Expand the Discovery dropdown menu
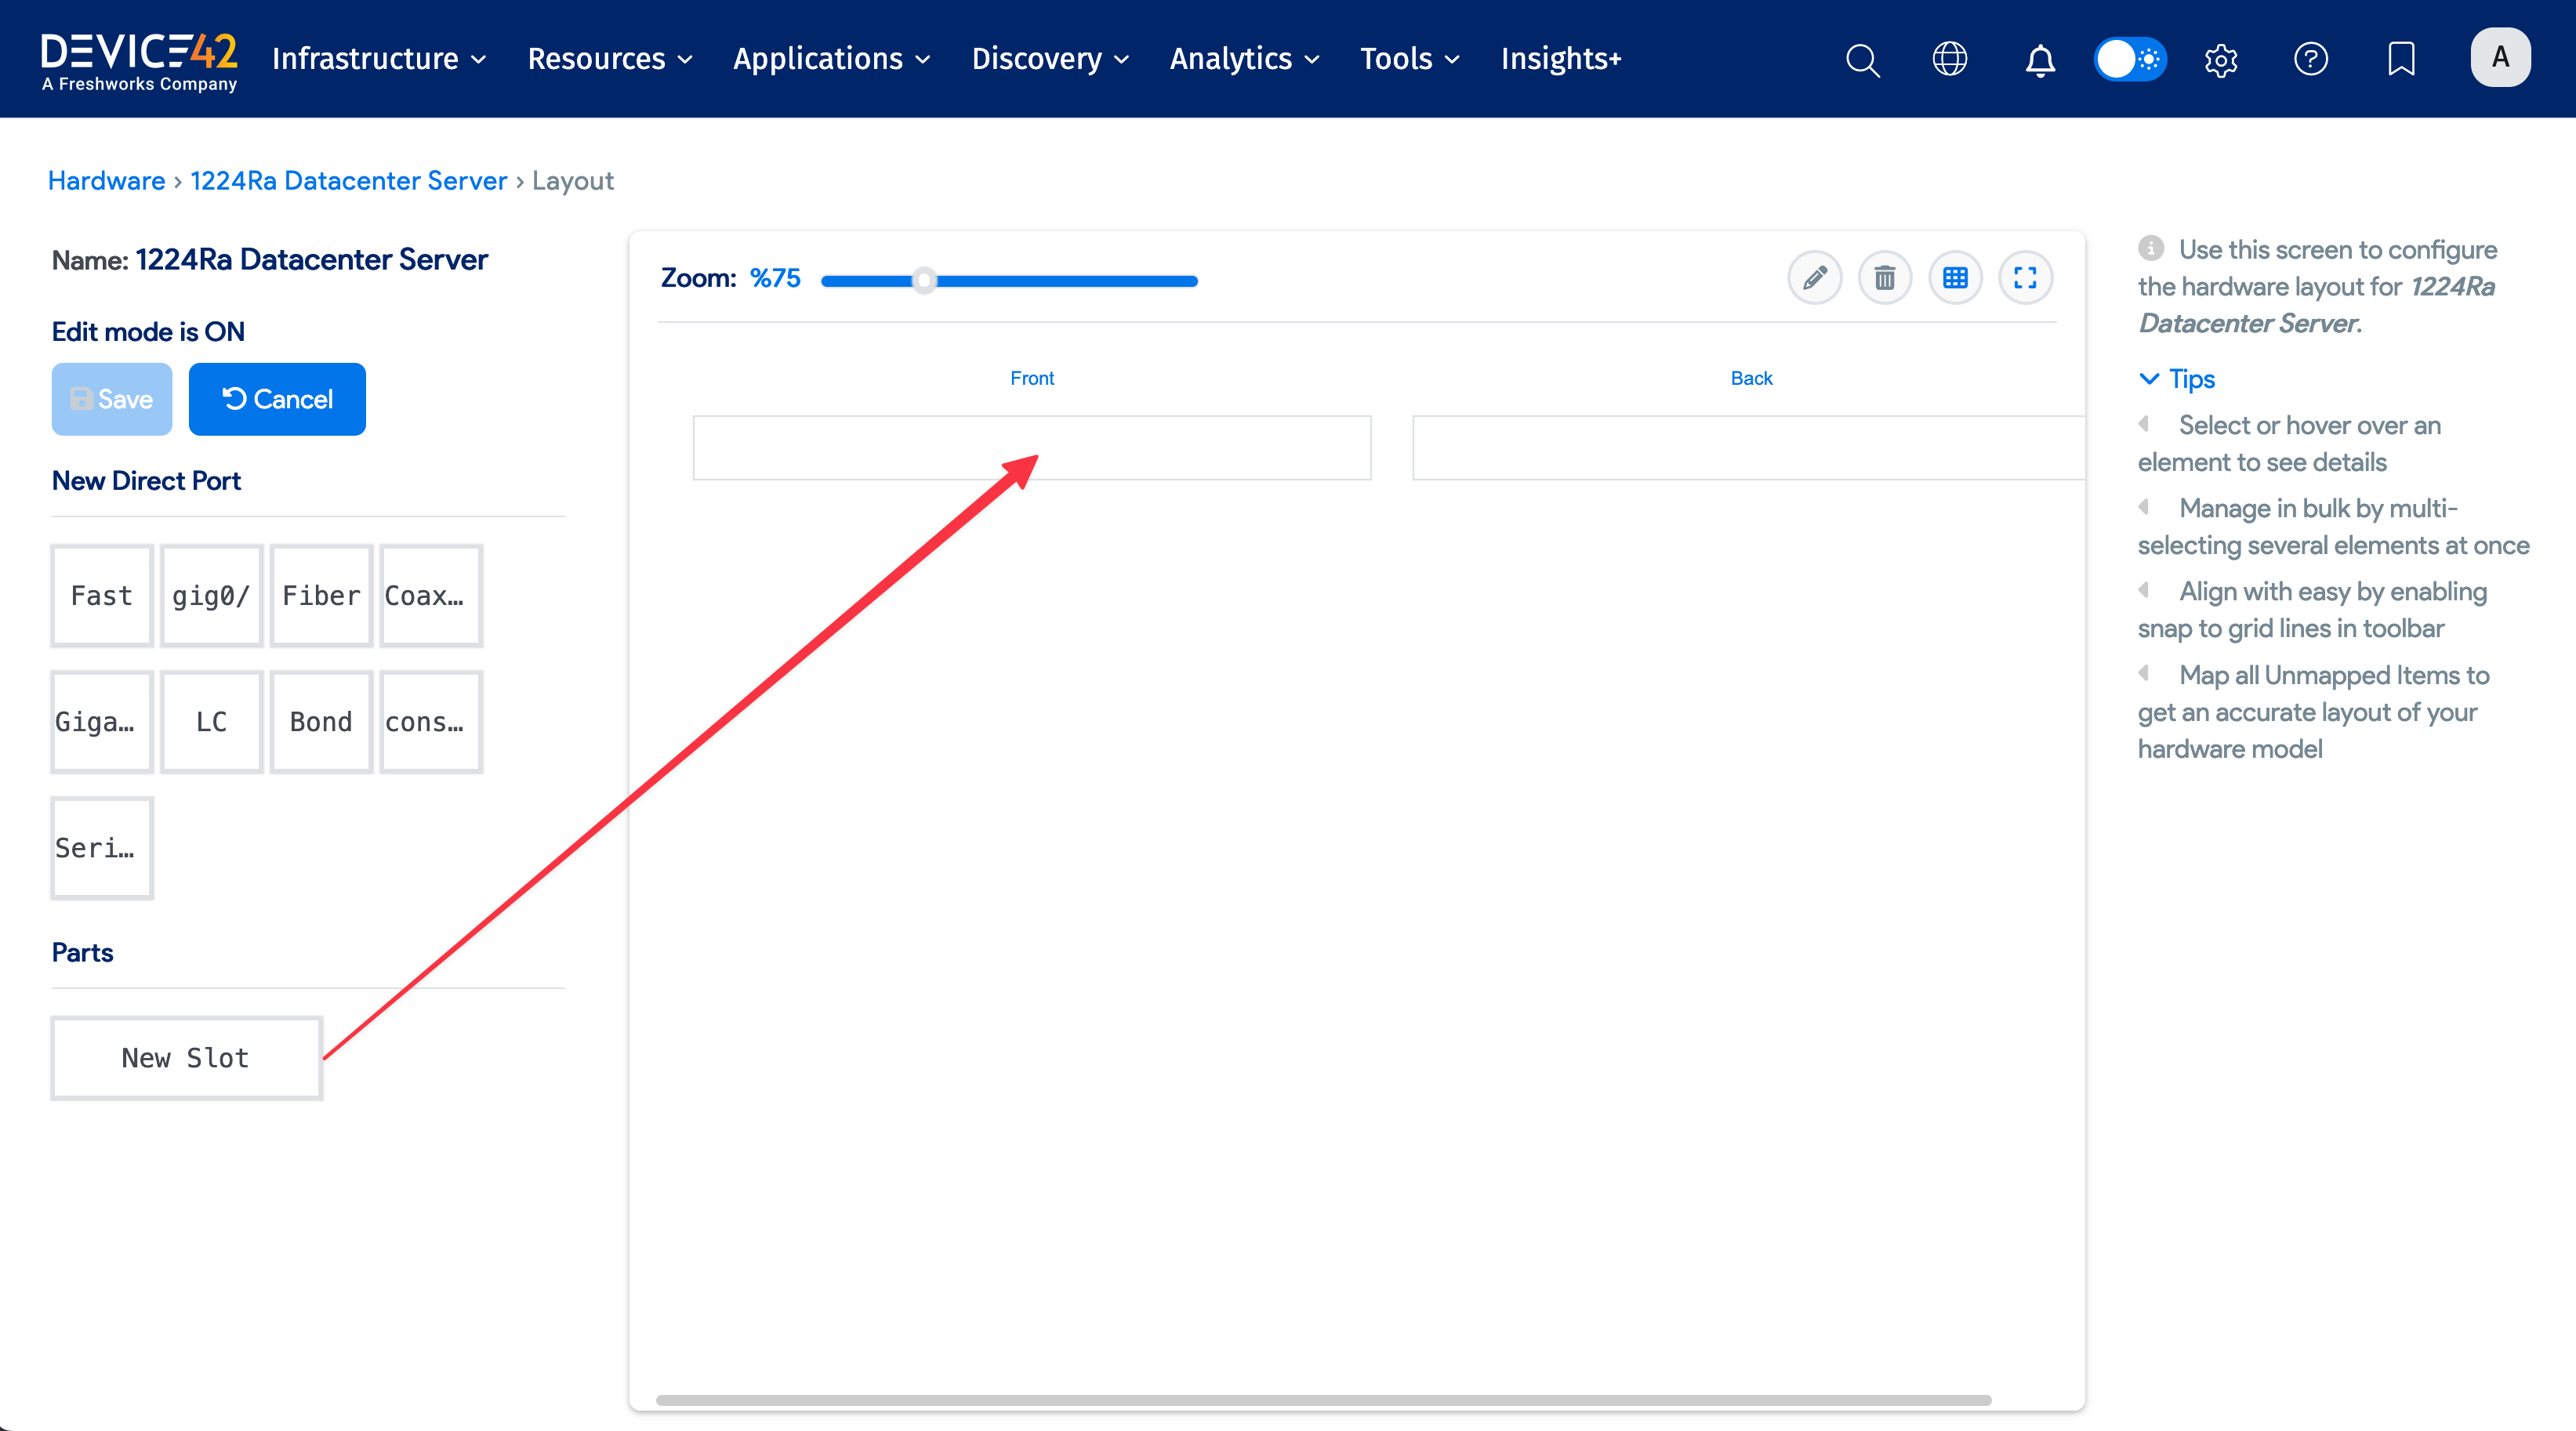The height and width of the screenshot is (1431, 2576). click(x=1050, y=59)
